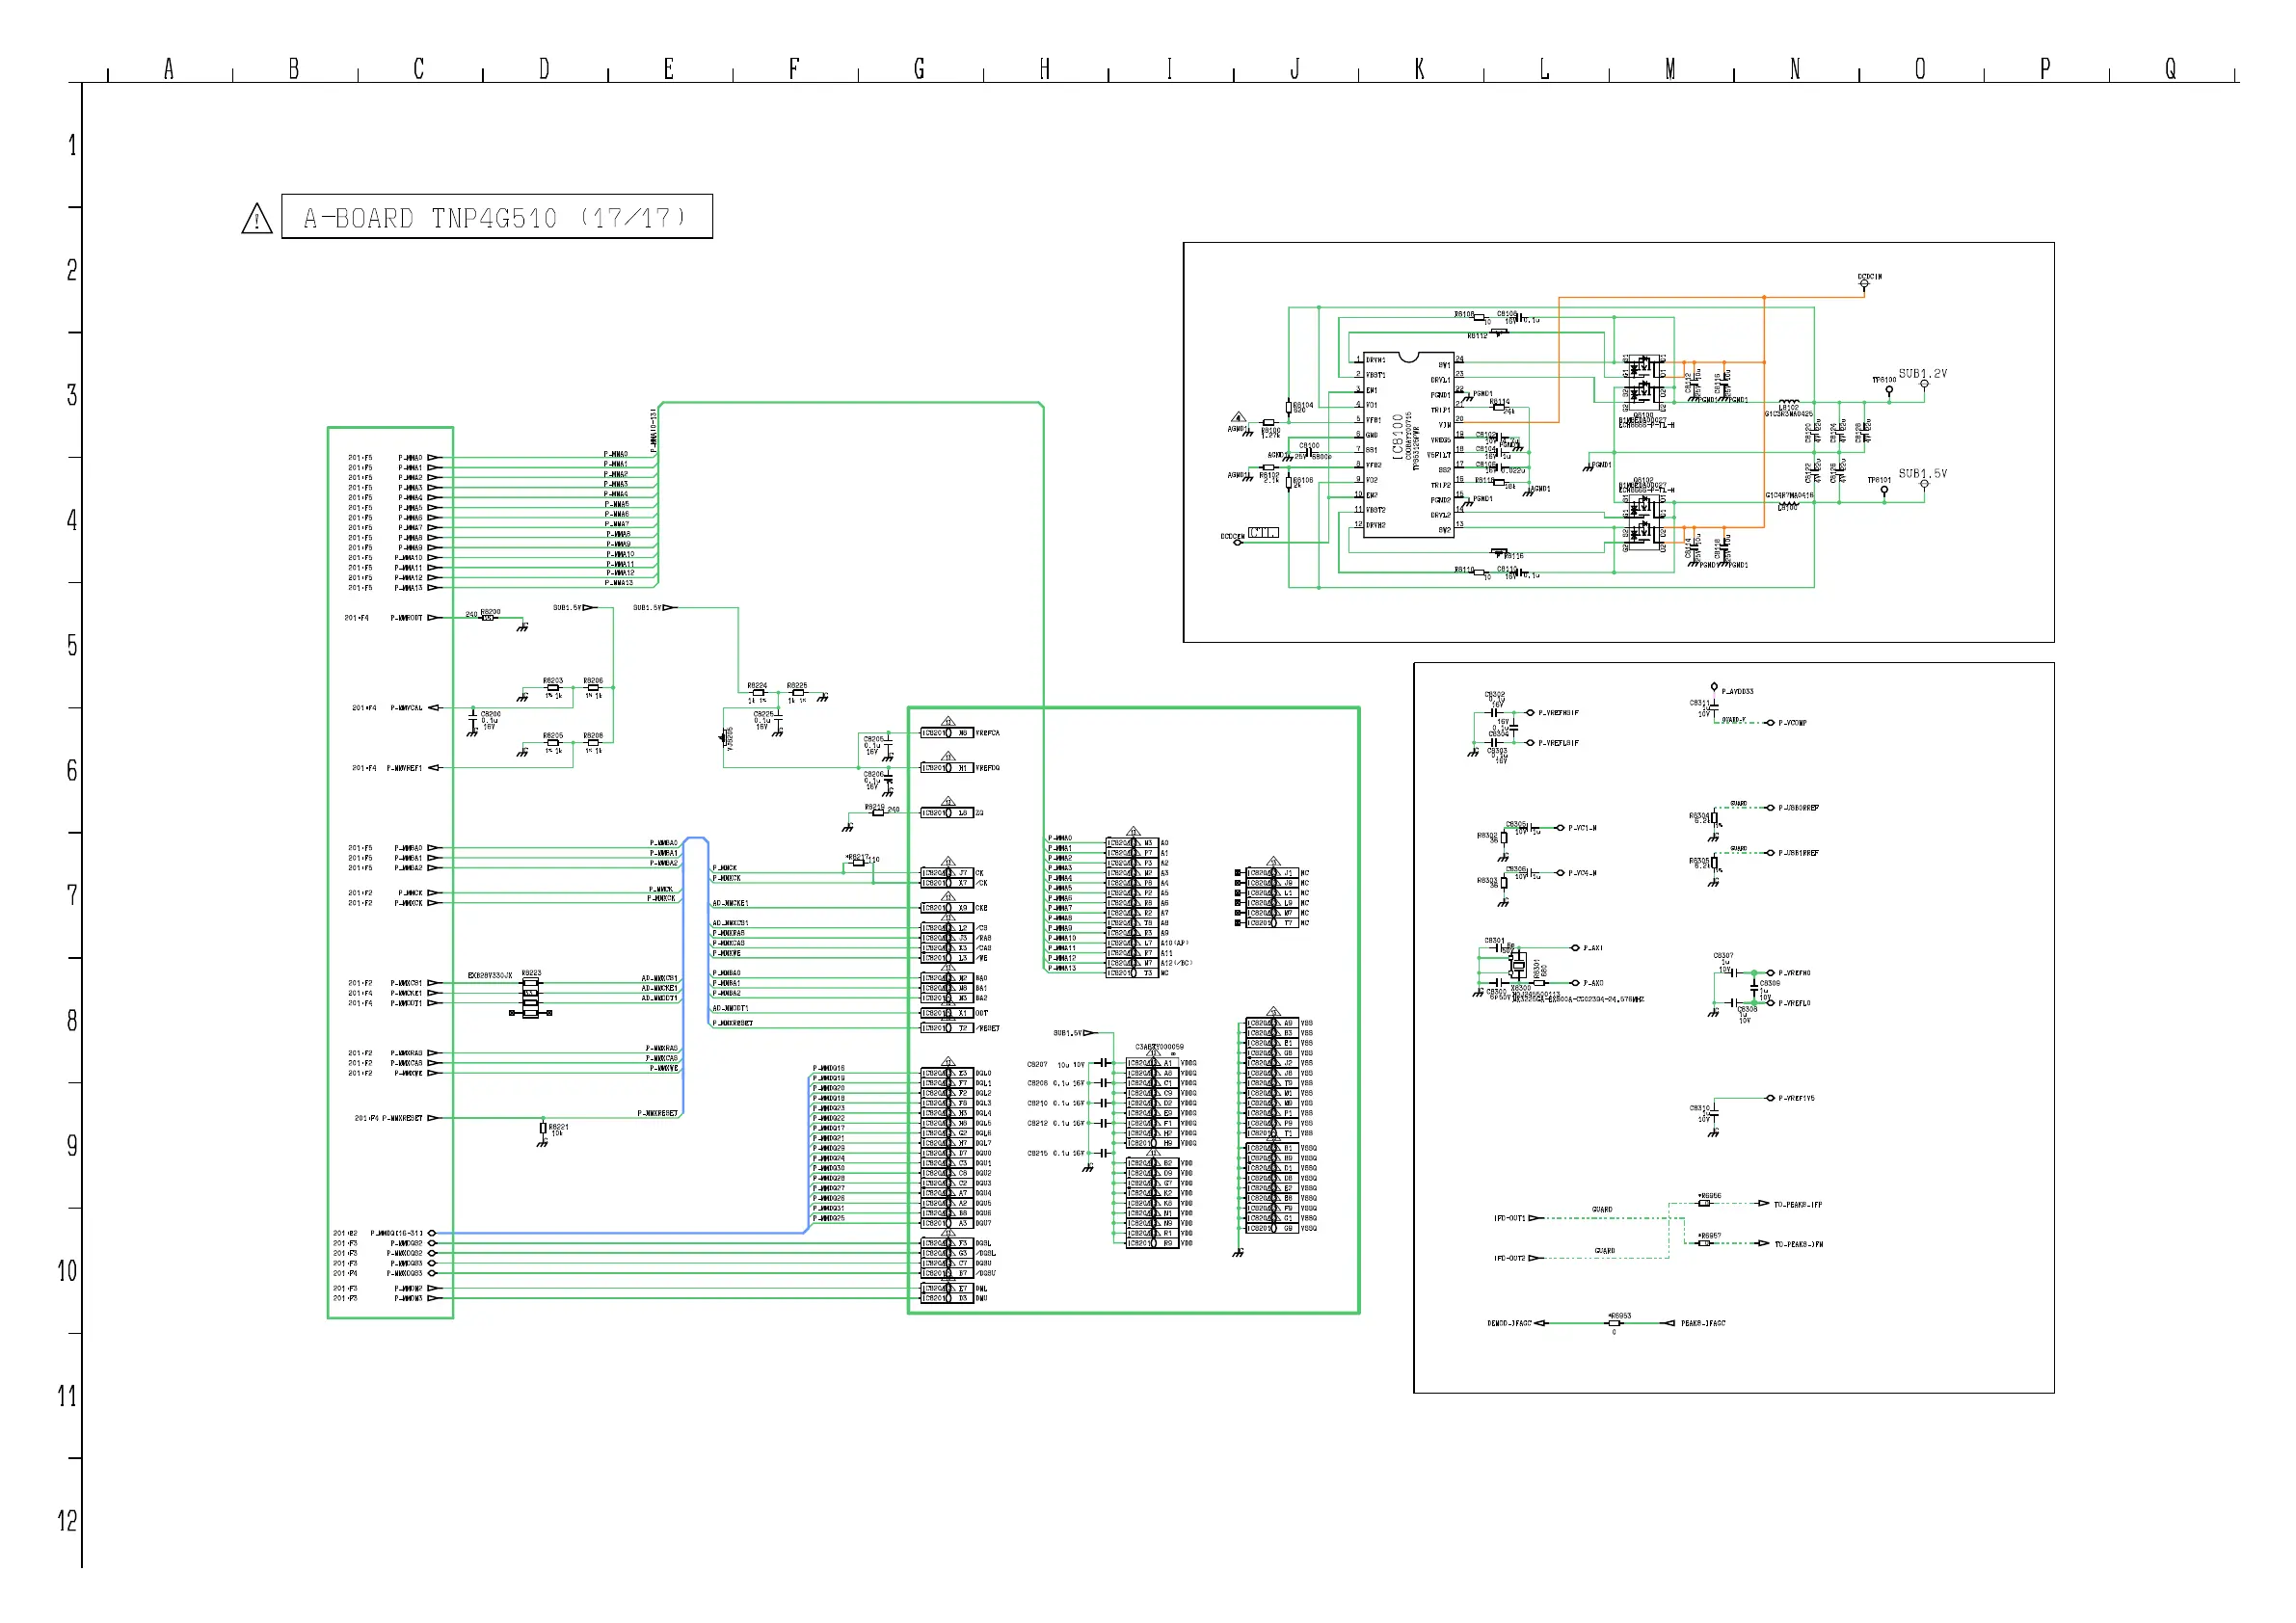Click the DCDCIN input terminal circle
The width and height of the screenshot is (2296, 1623).
[x=1864, y=284]
